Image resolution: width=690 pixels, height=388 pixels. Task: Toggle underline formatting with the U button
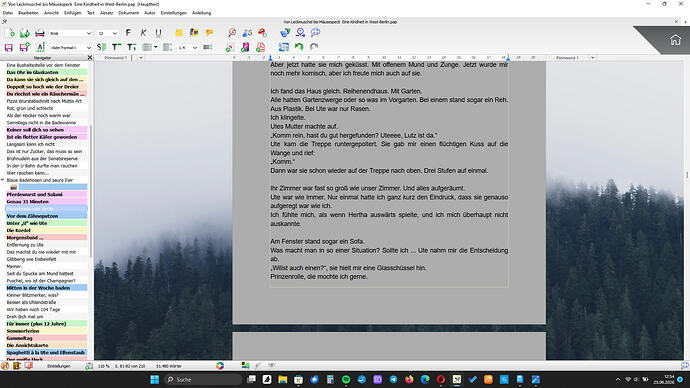[x=158, y=33]
